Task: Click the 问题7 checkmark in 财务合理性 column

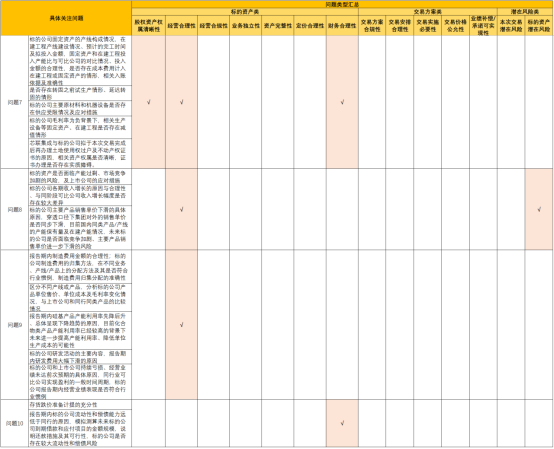Action: tap(342, 102)
